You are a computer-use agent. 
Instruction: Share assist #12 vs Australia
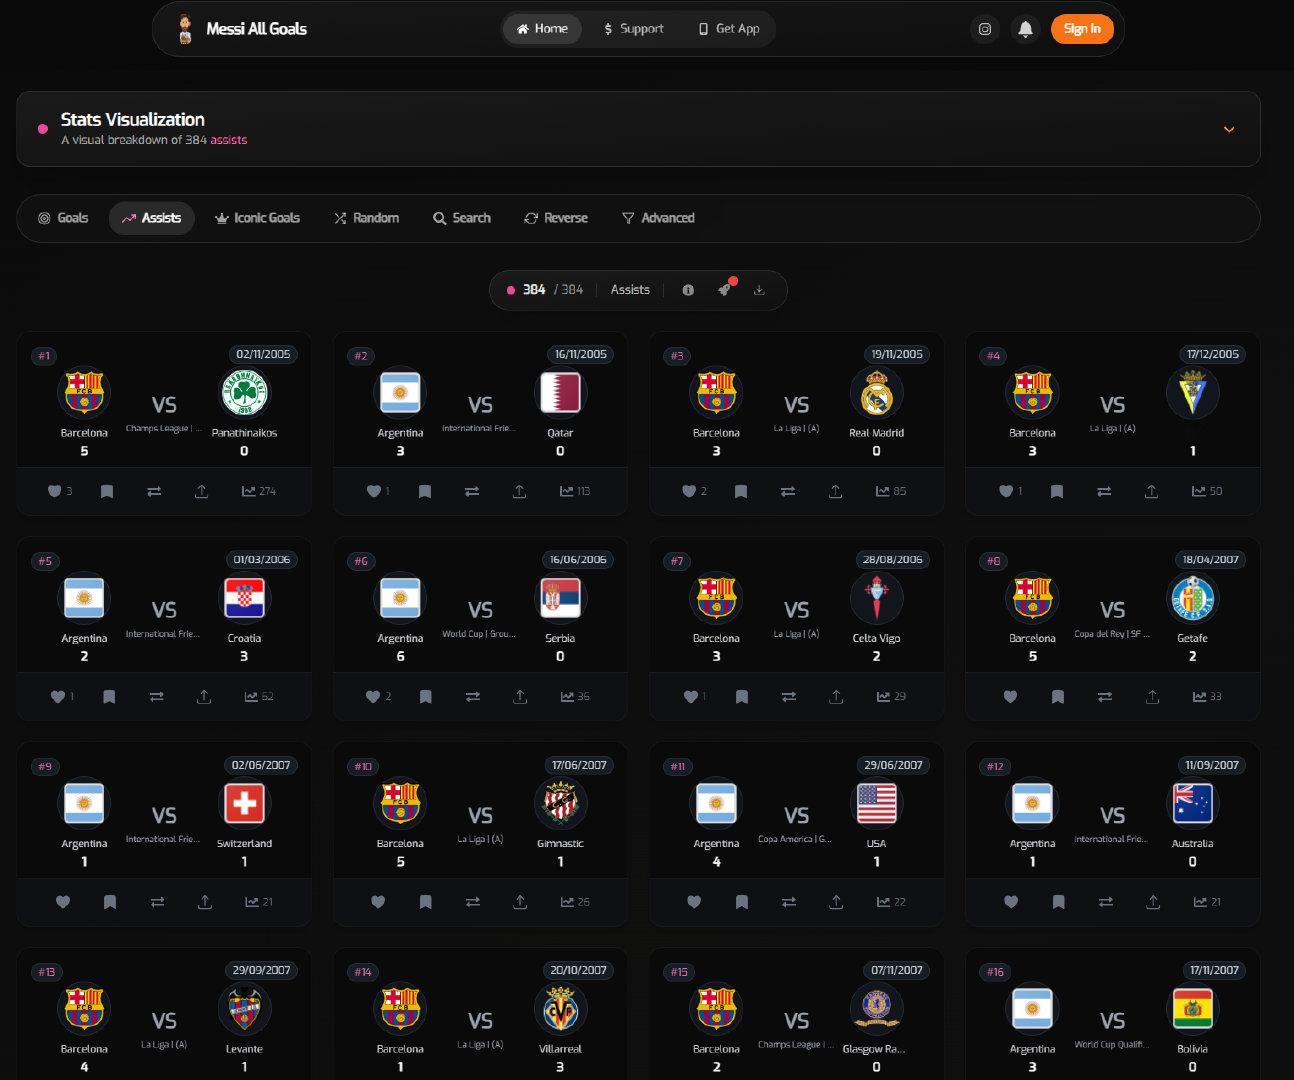pyautogui.click(x=1153, y=902)
